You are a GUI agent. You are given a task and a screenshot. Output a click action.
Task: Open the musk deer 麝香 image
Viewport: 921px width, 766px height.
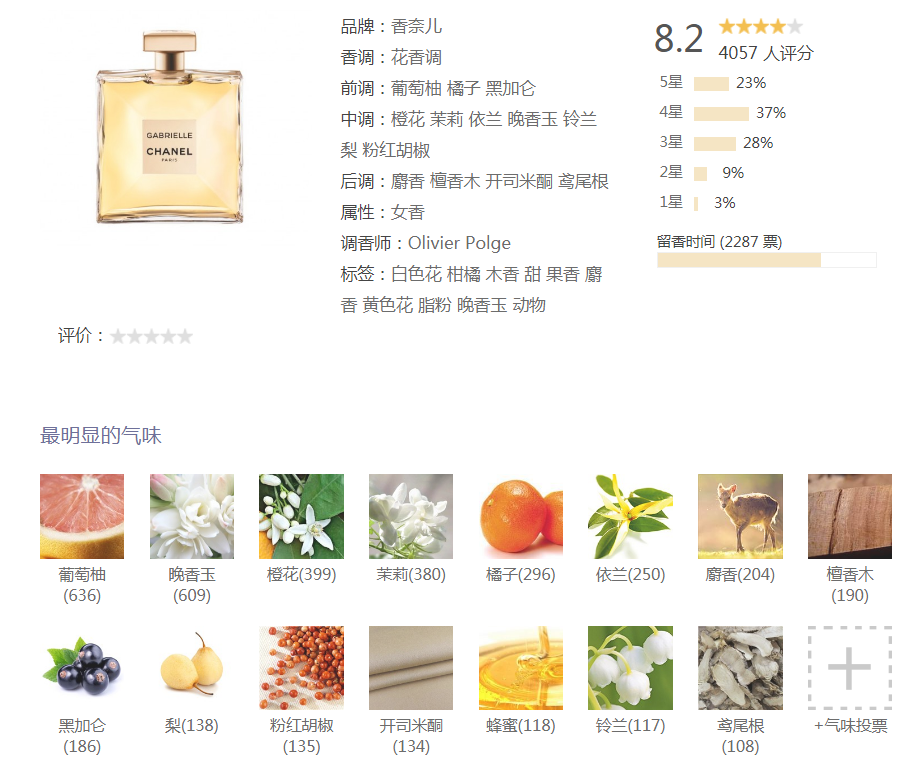(x=740, y=516)
